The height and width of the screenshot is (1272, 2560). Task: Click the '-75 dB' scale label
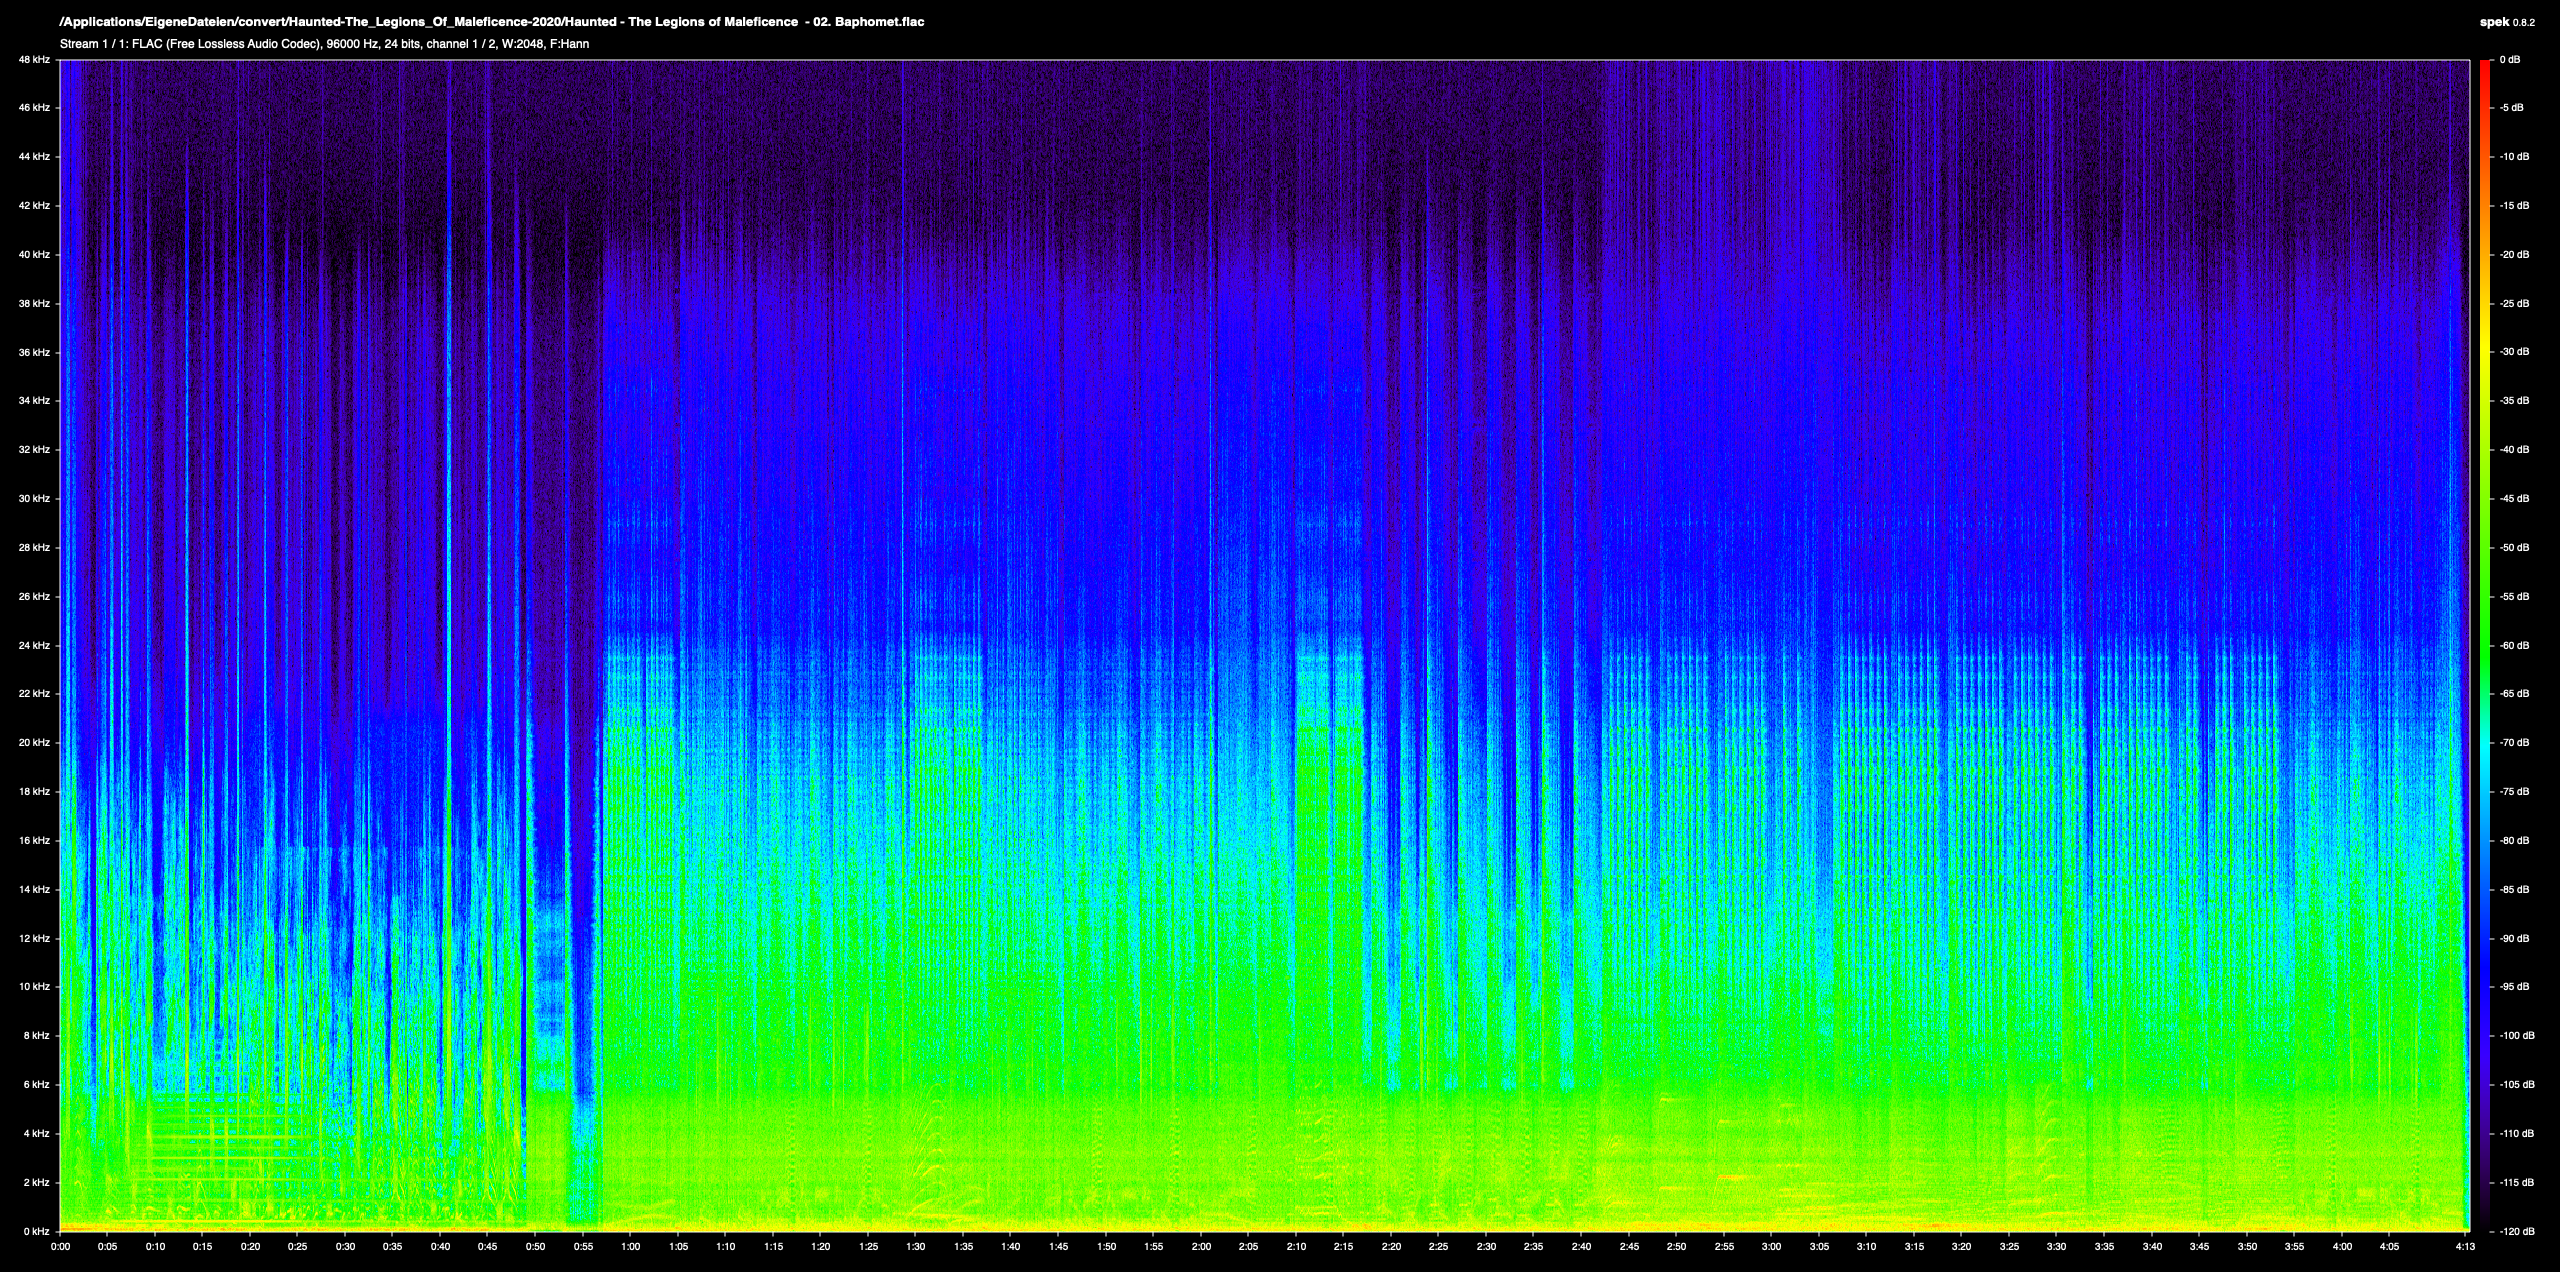click(x=2512, y=792)
